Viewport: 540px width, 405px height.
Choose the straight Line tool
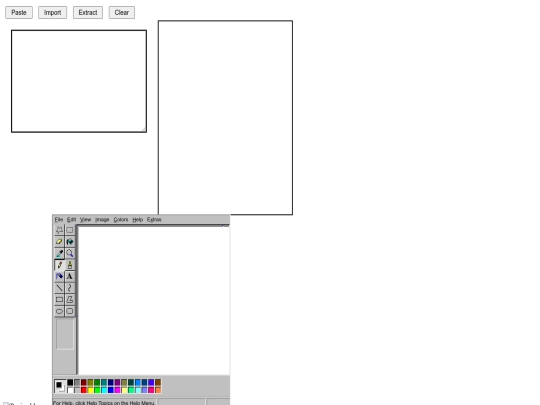(59, 288)
